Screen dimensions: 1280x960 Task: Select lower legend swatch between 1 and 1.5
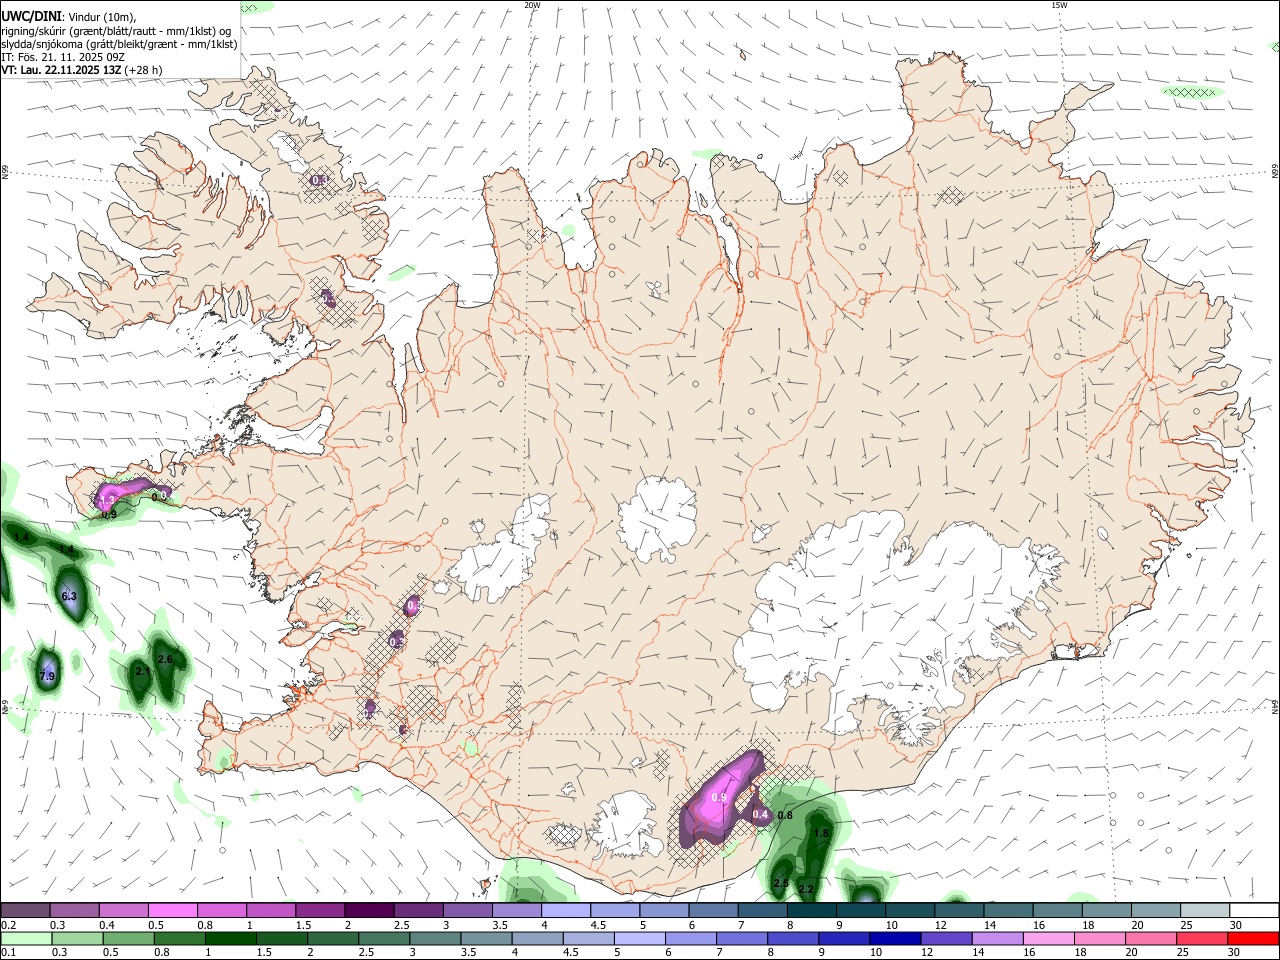click(x=231, y=938)
